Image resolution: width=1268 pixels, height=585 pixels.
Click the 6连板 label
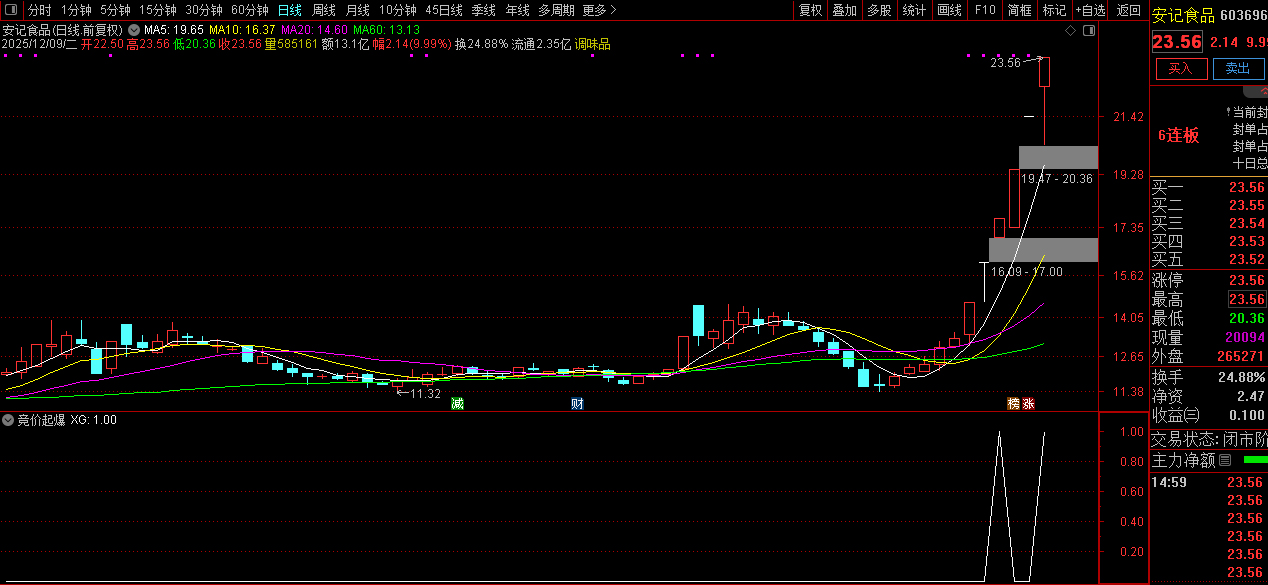[1179, 135]
